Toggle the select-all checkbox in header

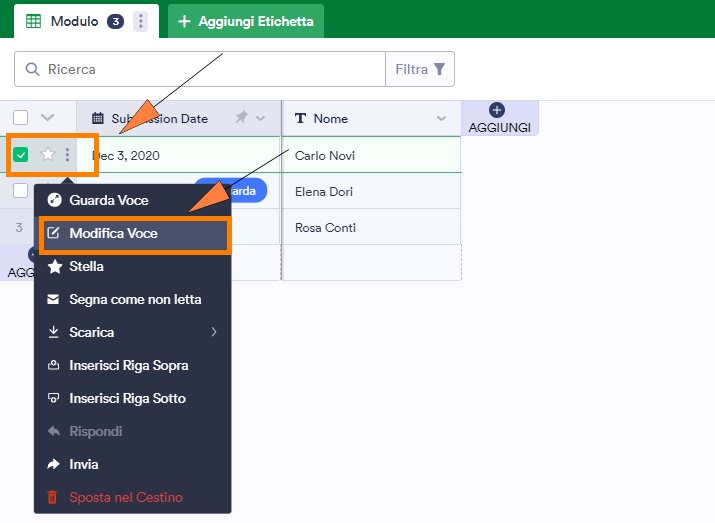point(21,118)
